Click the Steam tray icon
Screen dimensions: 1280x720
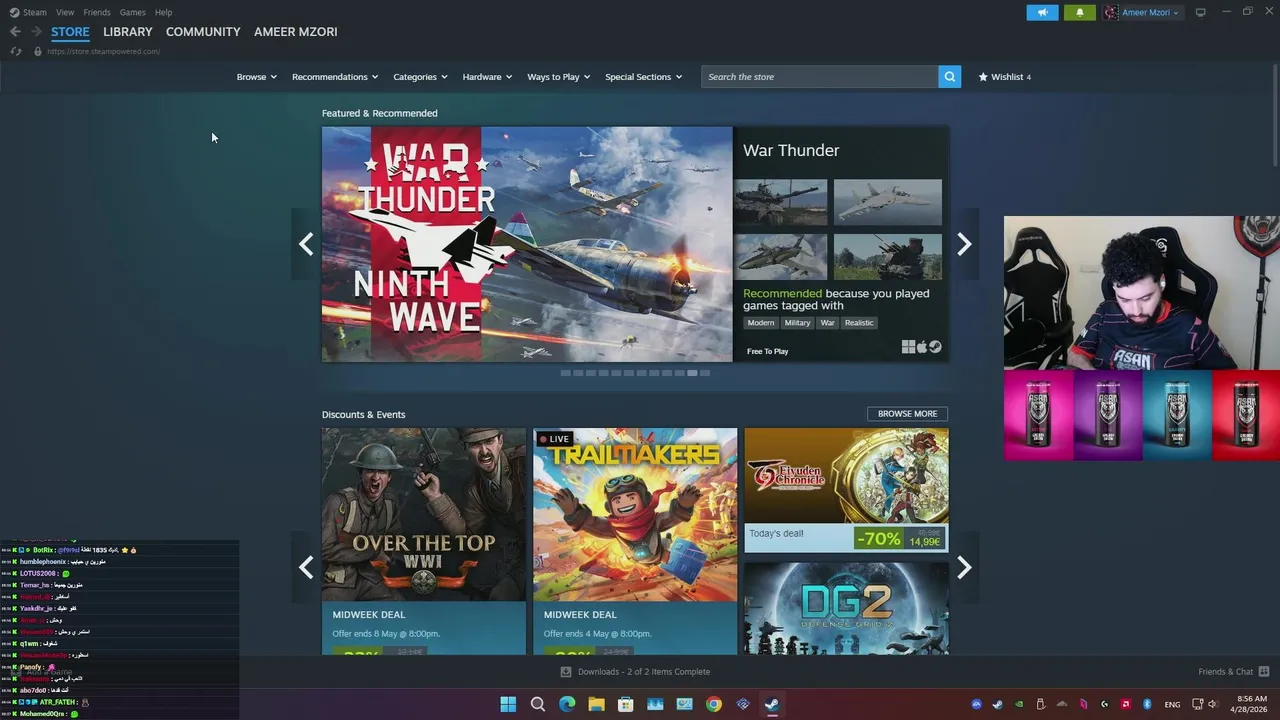pos(997,704)
